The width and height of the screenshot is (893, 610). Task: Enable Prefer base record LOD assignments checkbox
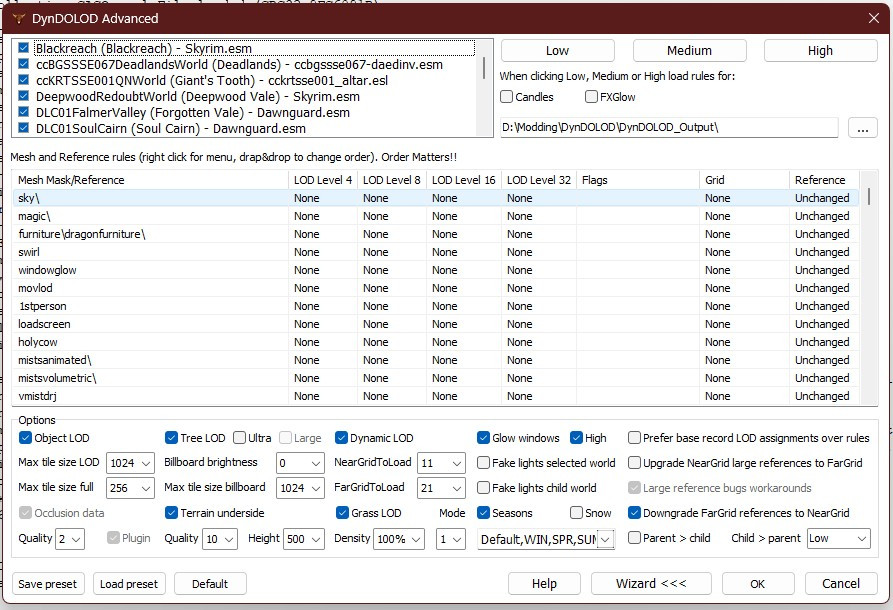[x=634, y=437]
